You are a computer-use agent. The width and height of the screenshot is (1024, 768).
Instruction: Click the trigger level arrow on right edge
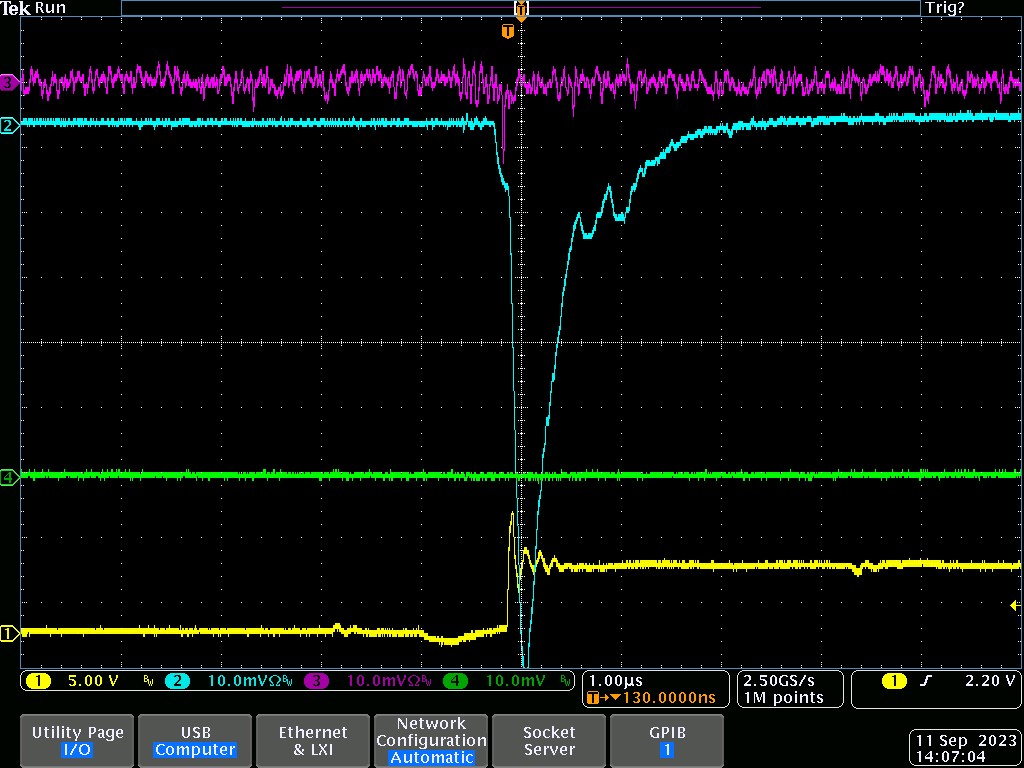tap(1015, 605)
